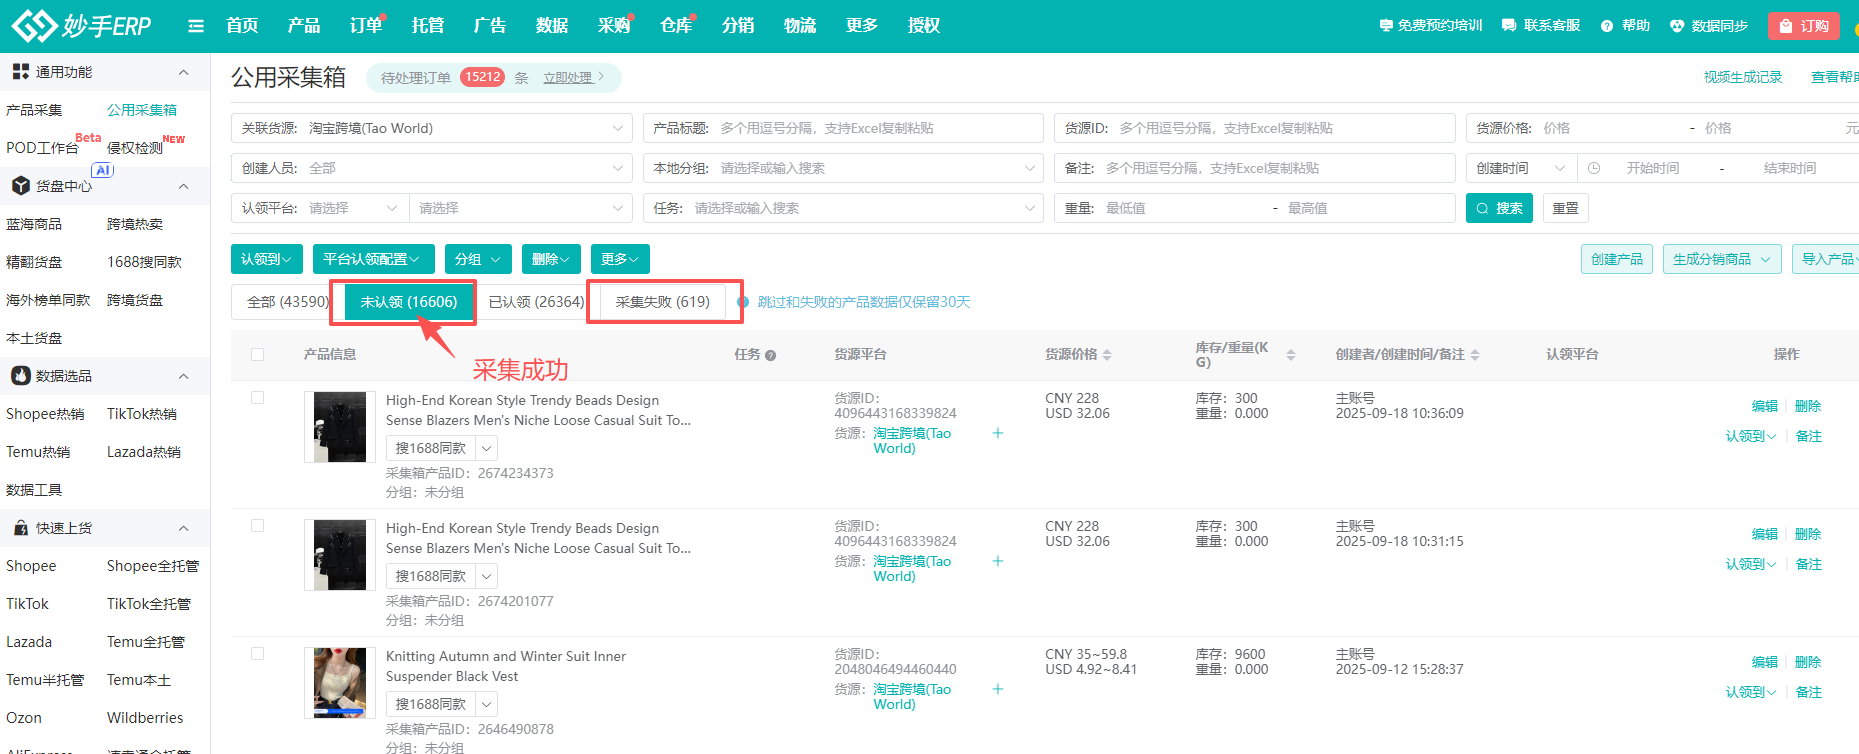Screen dimensions: 1859x754
Task: Switch to the 已认领 tab
Action: point(536,302)
